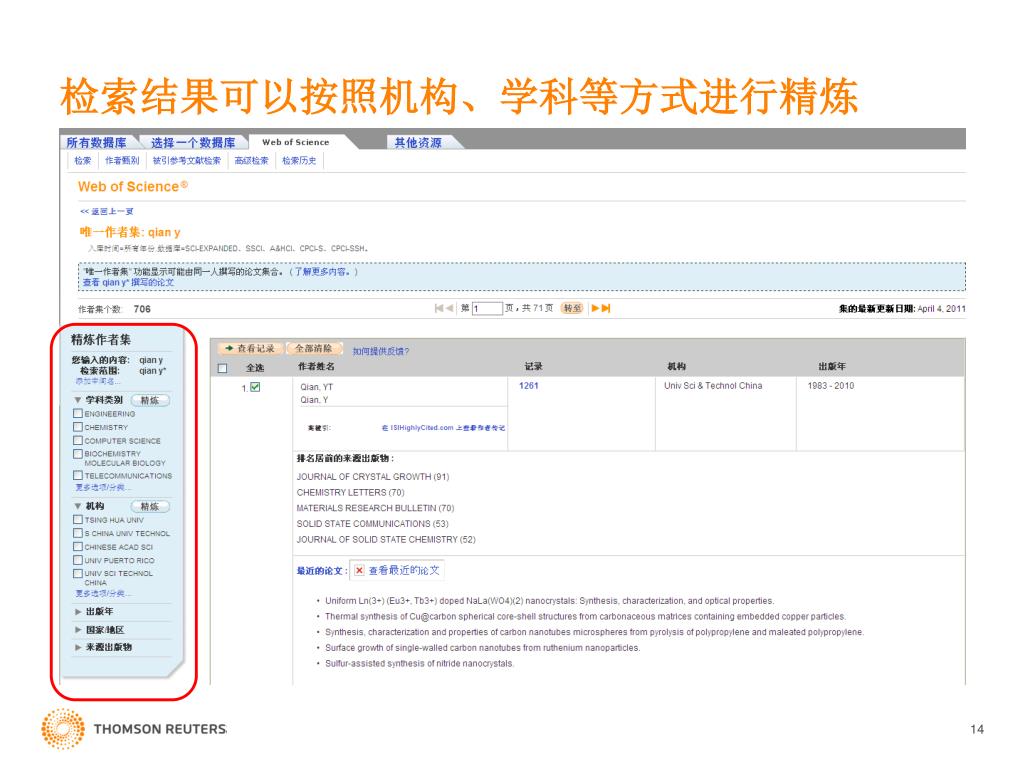Open the 其他资源 tab
The image size is (1024, 768).
click(x=417, y=142)
